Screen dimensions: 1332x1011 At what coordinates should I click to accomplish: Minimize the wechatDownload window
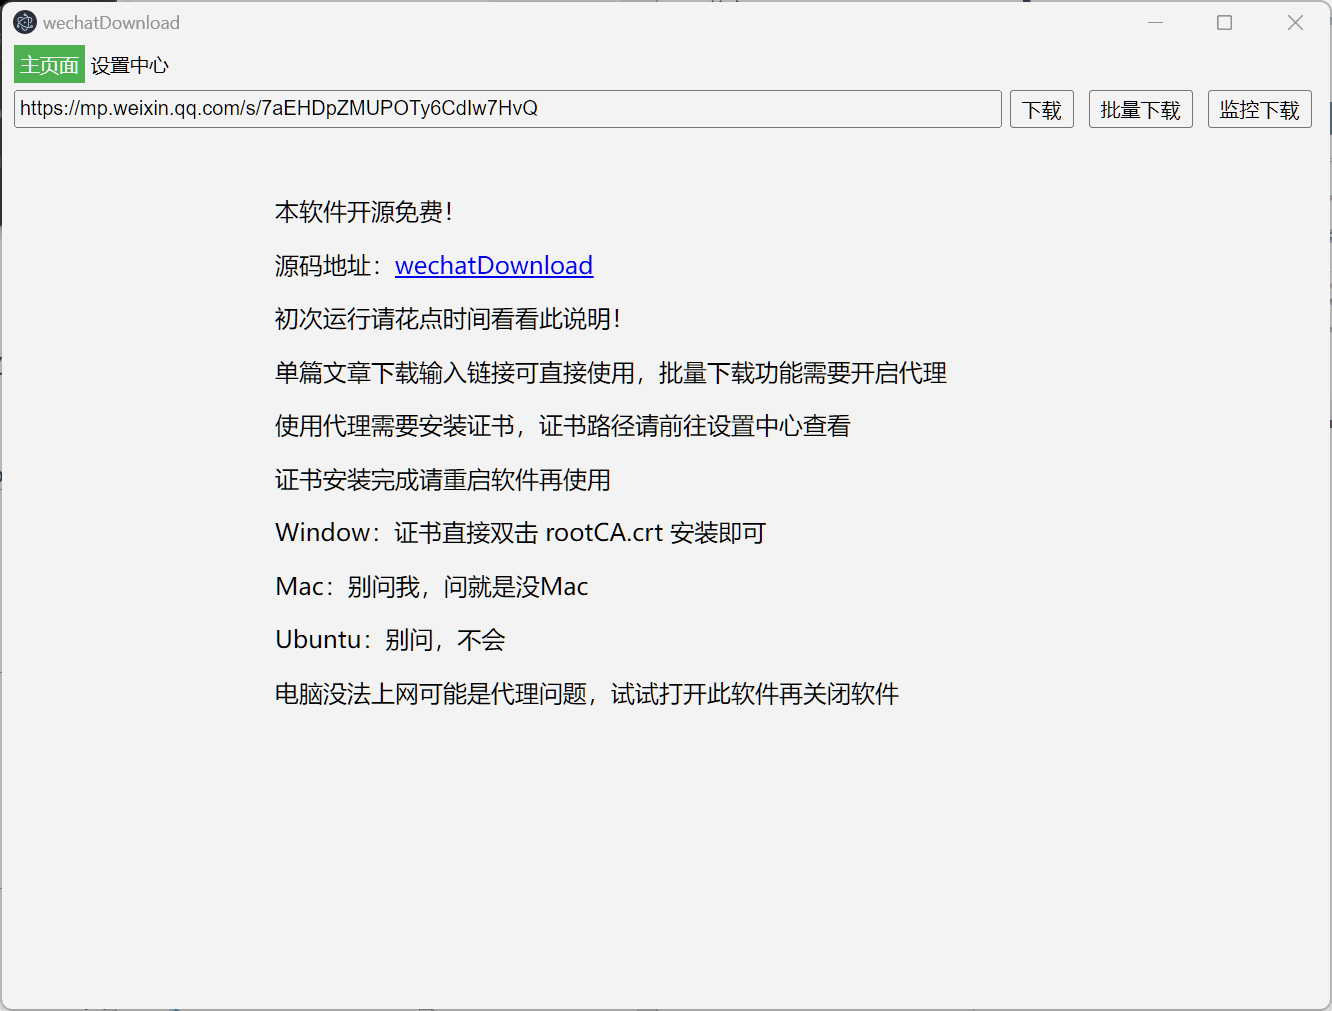1155,22
